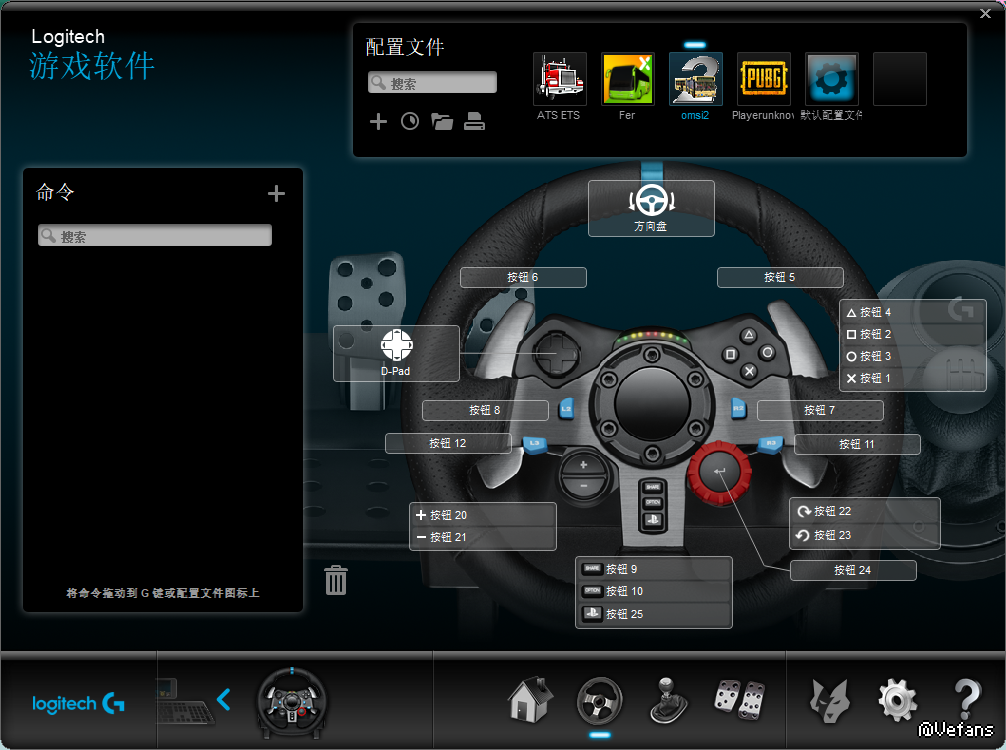1006x750 pixels.
Task: Open the settings gear icon
Action: tap(898, 700)
